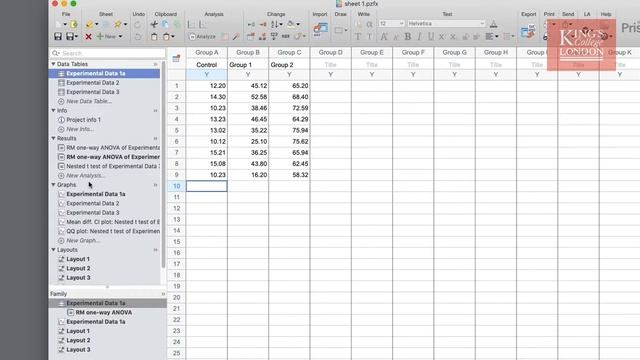Click row 10 header
This screenshot has height=360, width=640.
pyautogui.click(x=176, y=186)
